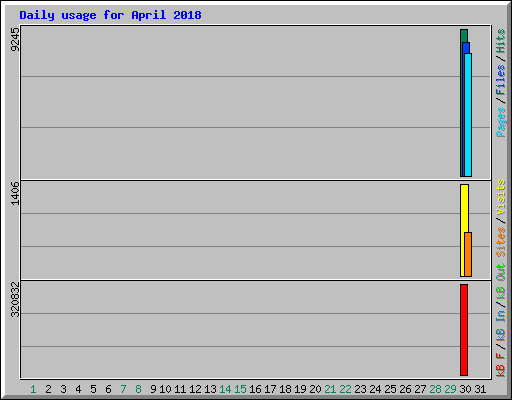Click day 29 on the x-axis
The width and height of the screenshot is (512, 400).
pyautogui.click(x=450, y=389)
